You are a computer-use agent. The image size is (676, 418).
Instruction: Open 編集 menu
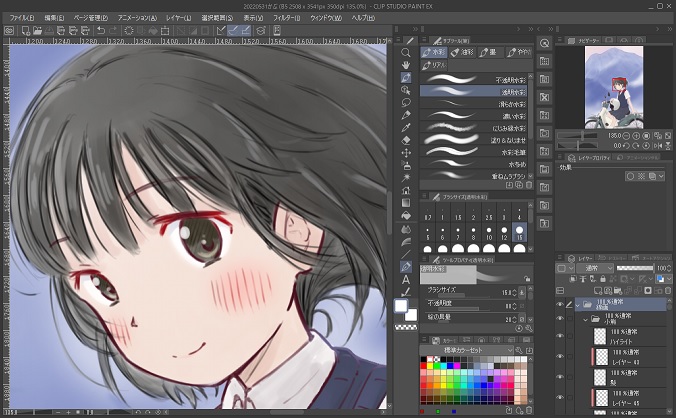54,18
